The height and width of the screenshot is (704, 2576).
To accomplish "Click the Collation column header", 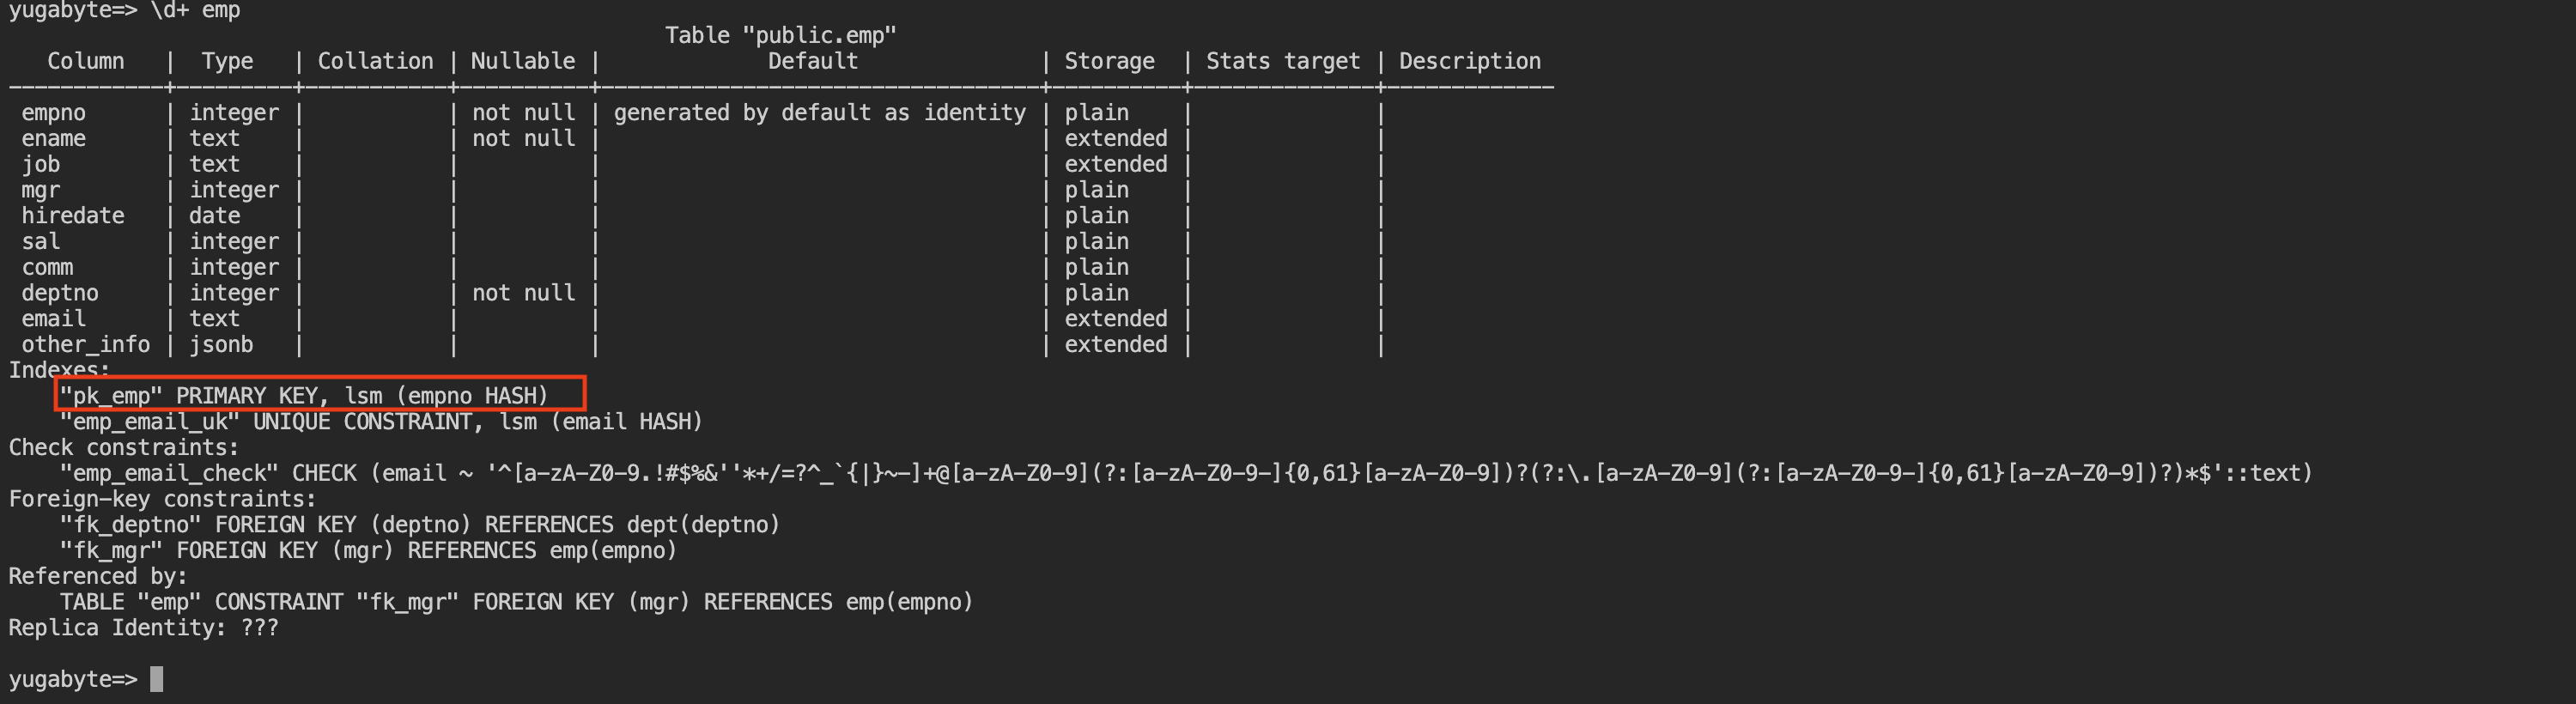I will pos(376,61).
